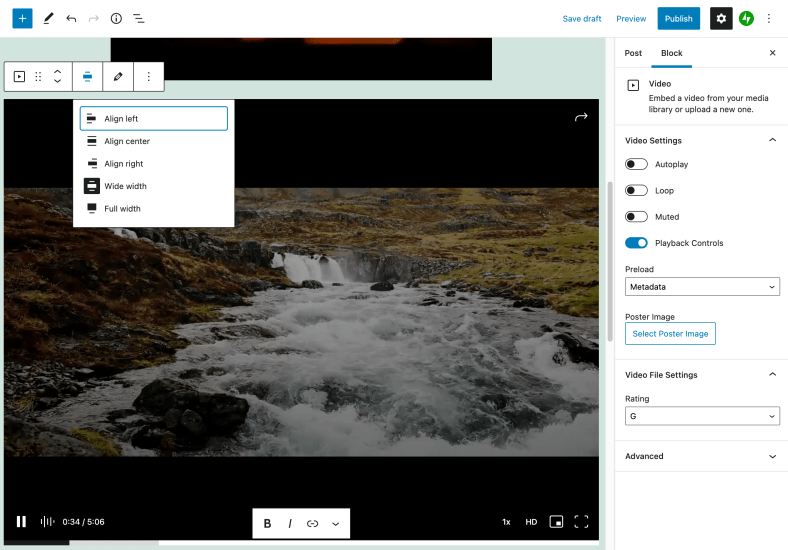Disable the Playback Controls toggle
The height and width of the screenshot is (550, 788).
[x=636, y=243]
